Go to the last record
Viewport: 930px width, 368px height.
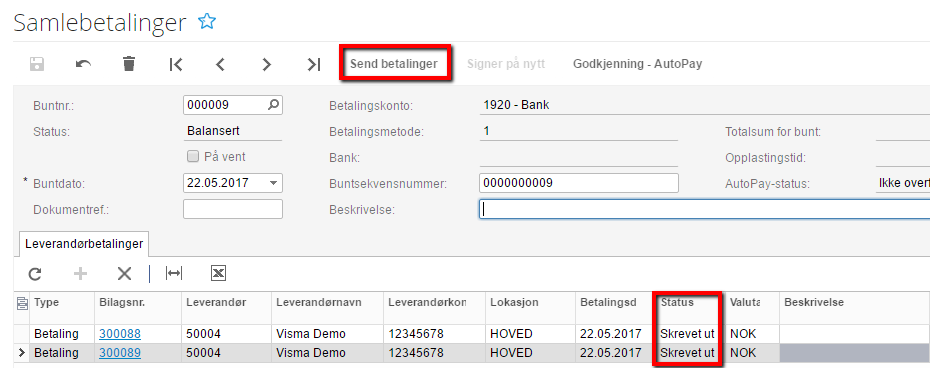click(x=314, y=64)
